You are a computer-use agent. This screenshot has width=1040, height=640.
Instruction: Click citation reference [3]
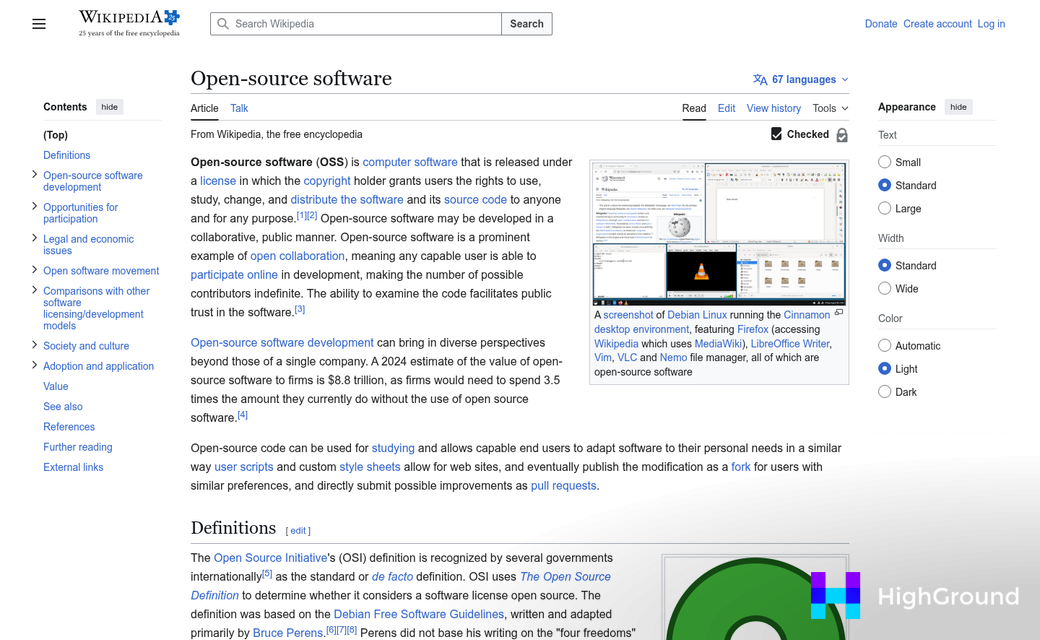coord(300,309)
